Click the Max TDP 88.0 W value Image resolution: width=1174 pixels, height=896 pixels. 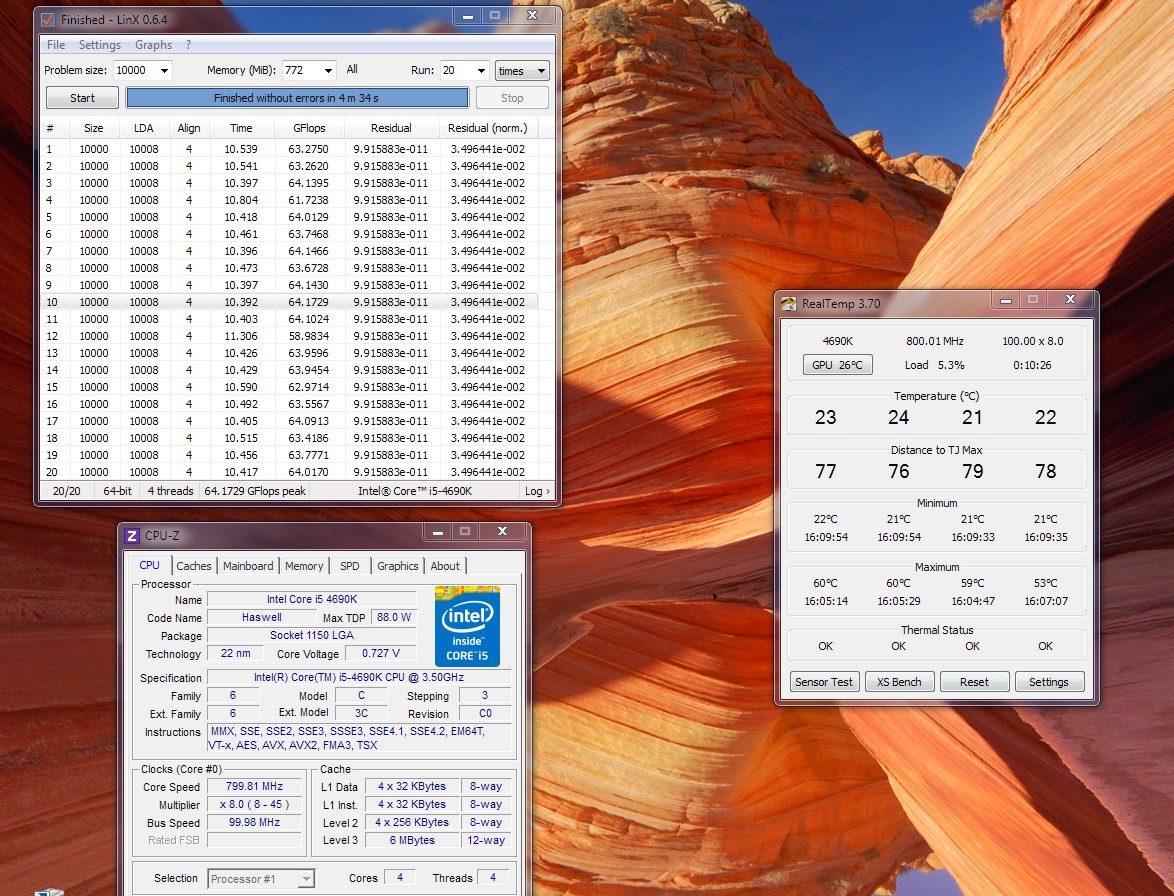[x=394, y=617]
